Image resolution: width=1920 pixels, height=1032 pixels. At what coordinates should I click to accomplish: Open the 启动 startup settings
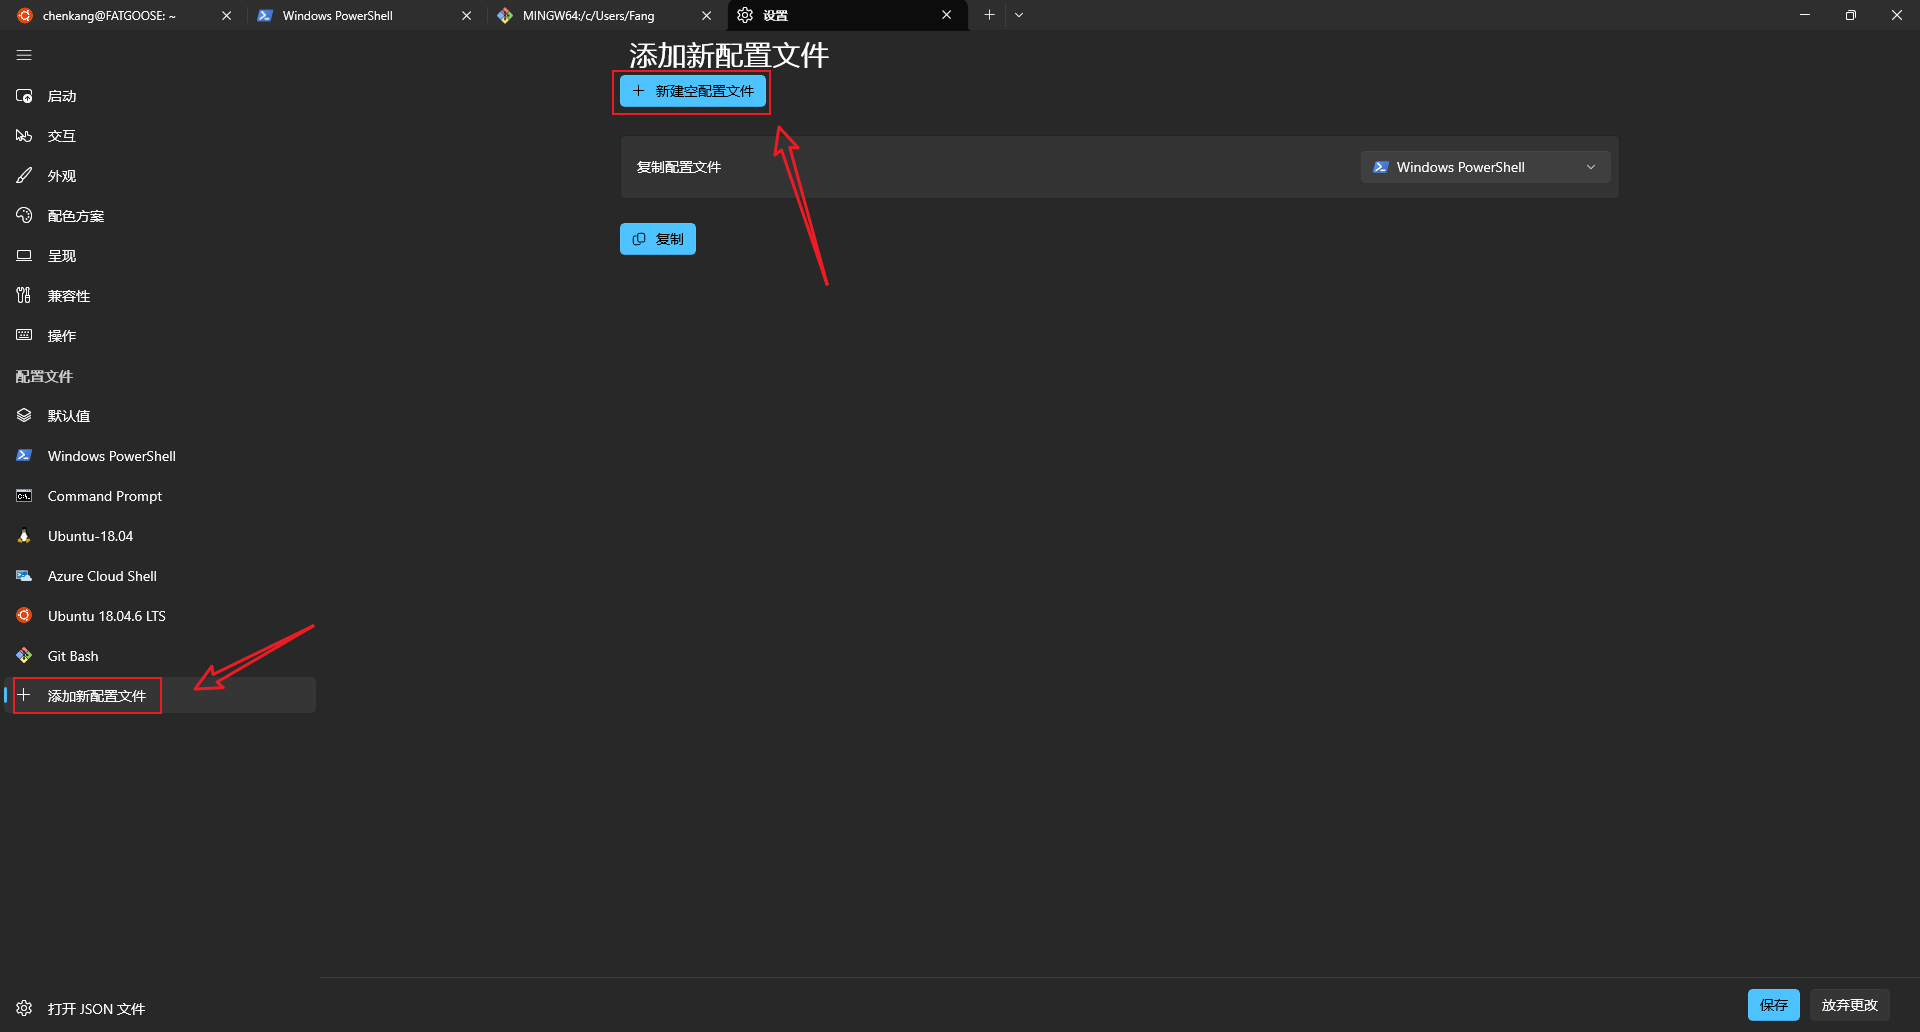pos(160,96)
